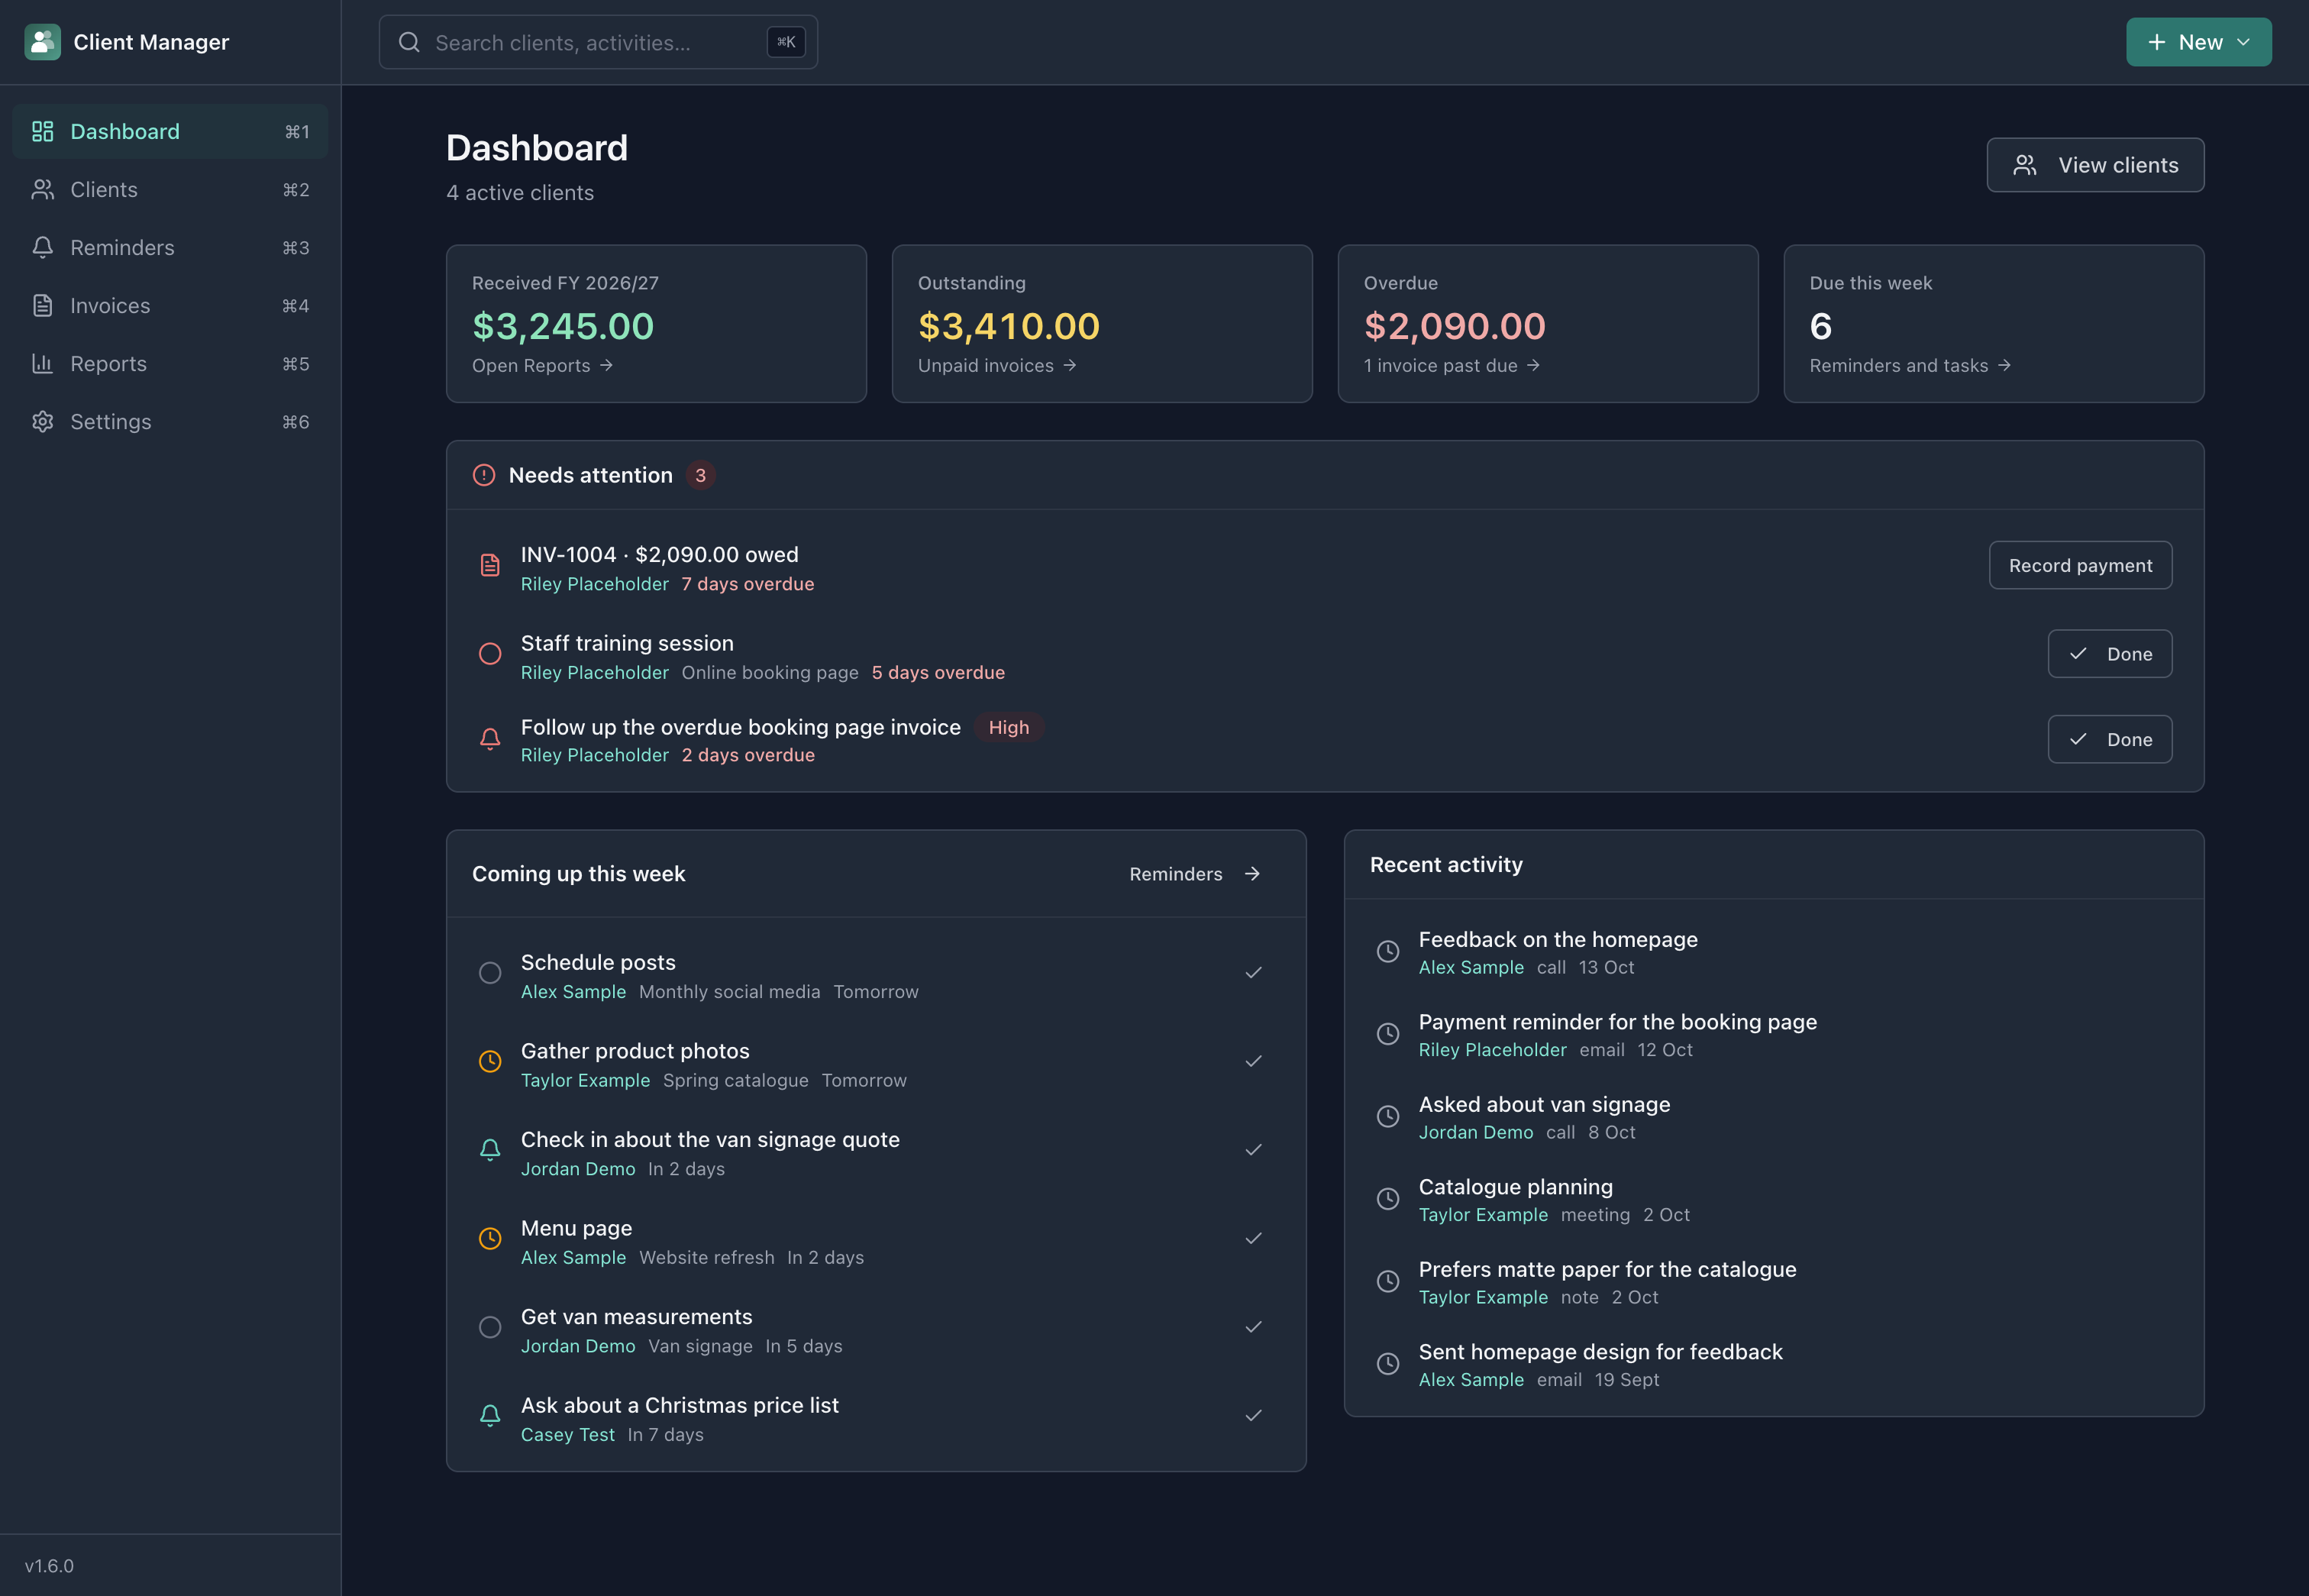Click the bell icon for van signage quote
Image resolution: width=2309 pixels, height=1596 pixels.
click(490, 1150)
